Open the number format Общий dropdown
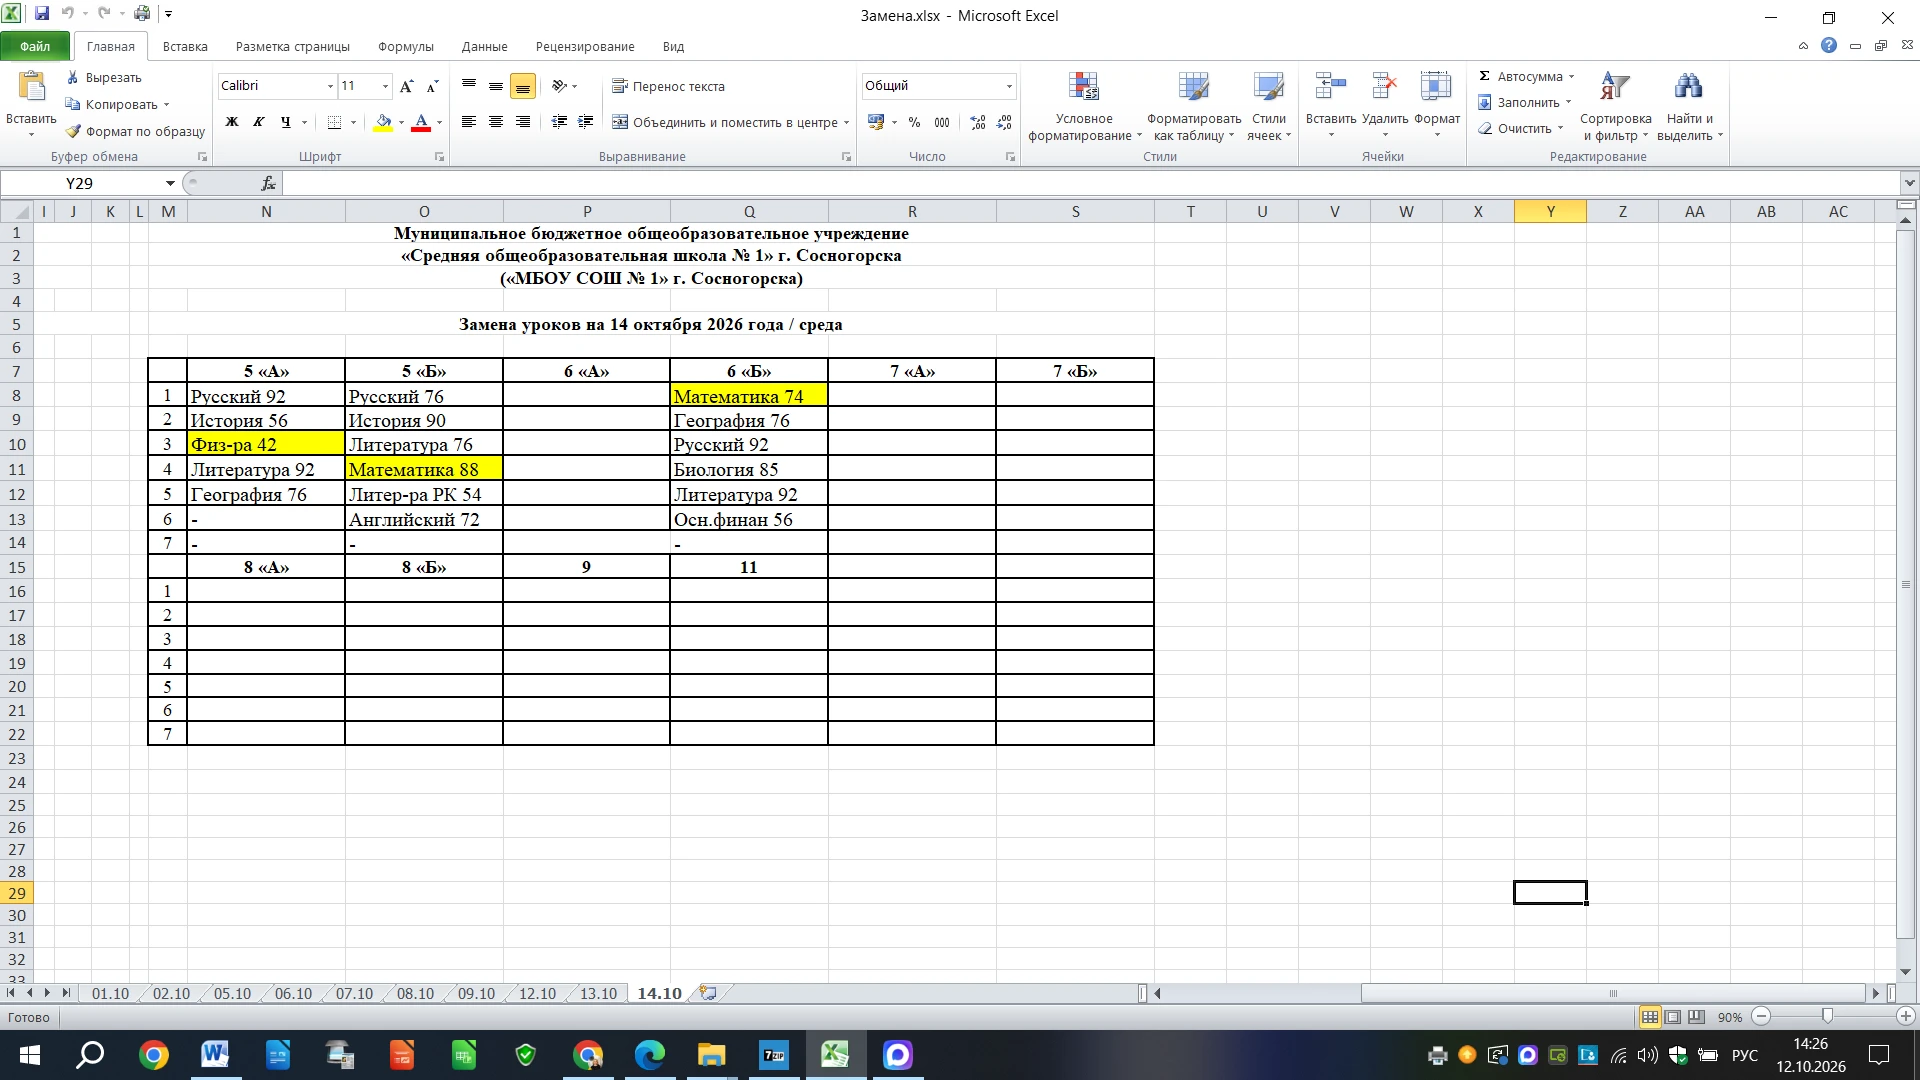1920x1080 pixels. 1009,86
